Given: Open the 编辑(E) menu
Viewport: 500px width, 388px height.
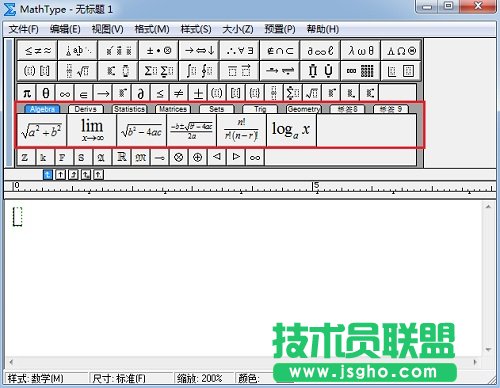Looking at the screenshot, I should (65, 29).
